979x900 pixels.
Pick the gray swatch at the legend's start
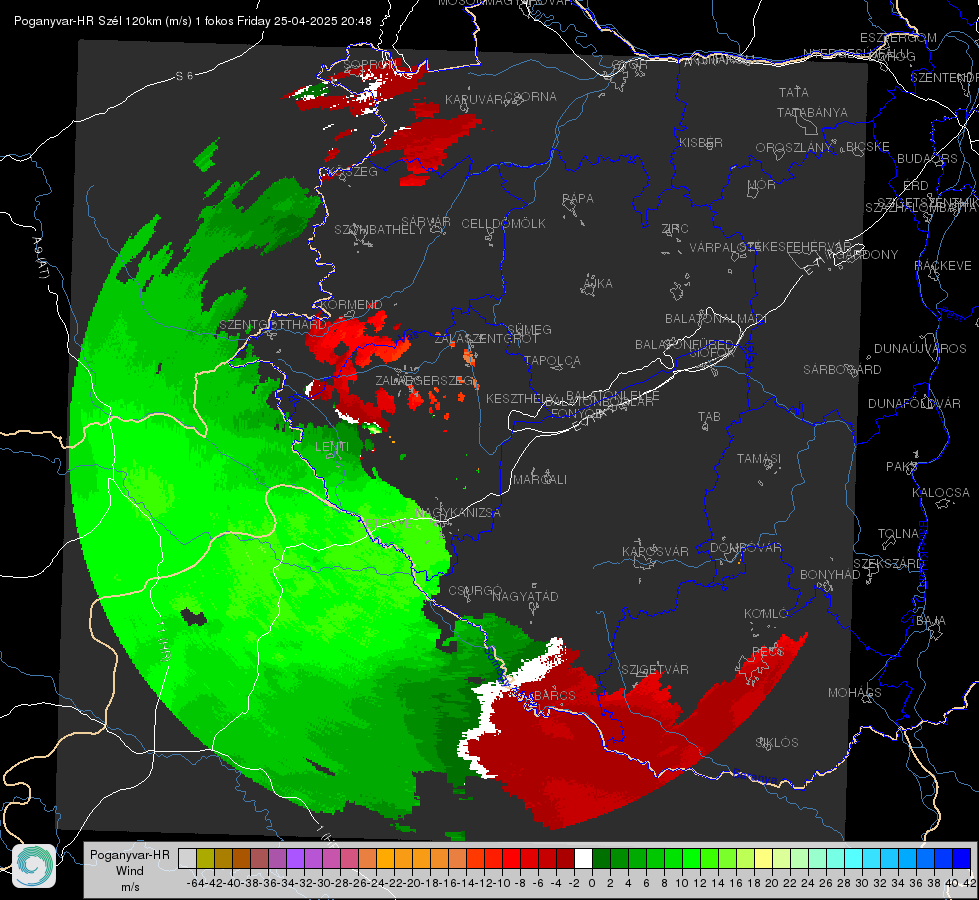point(187,858)
